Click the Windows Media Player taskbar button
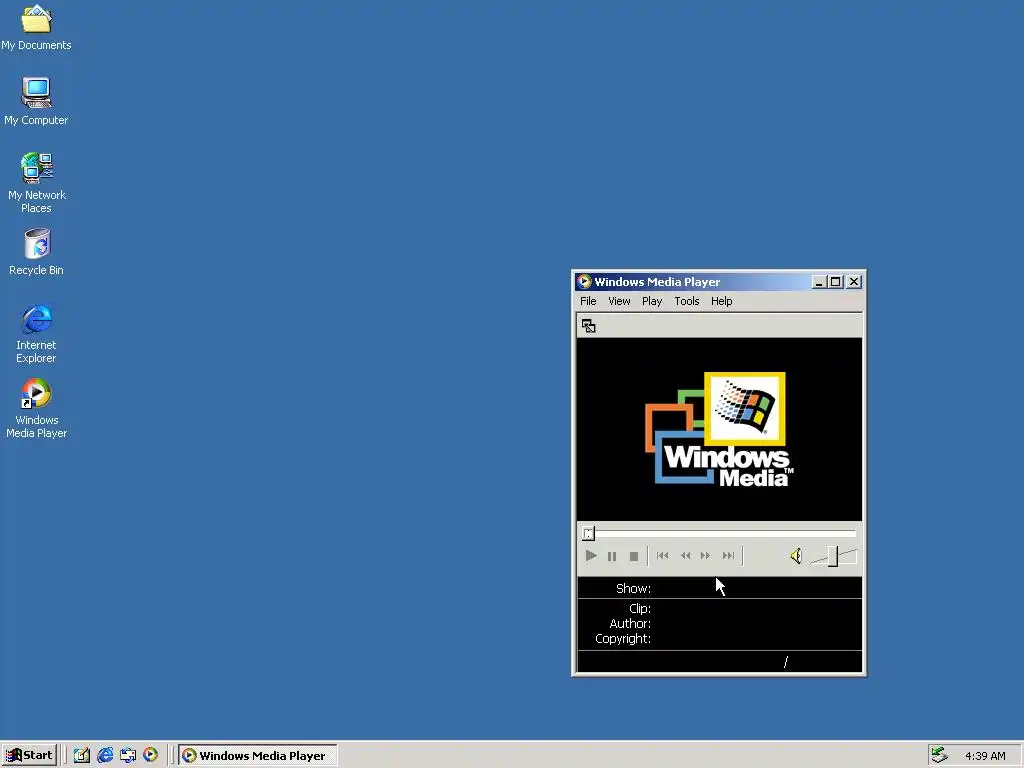 257,755
